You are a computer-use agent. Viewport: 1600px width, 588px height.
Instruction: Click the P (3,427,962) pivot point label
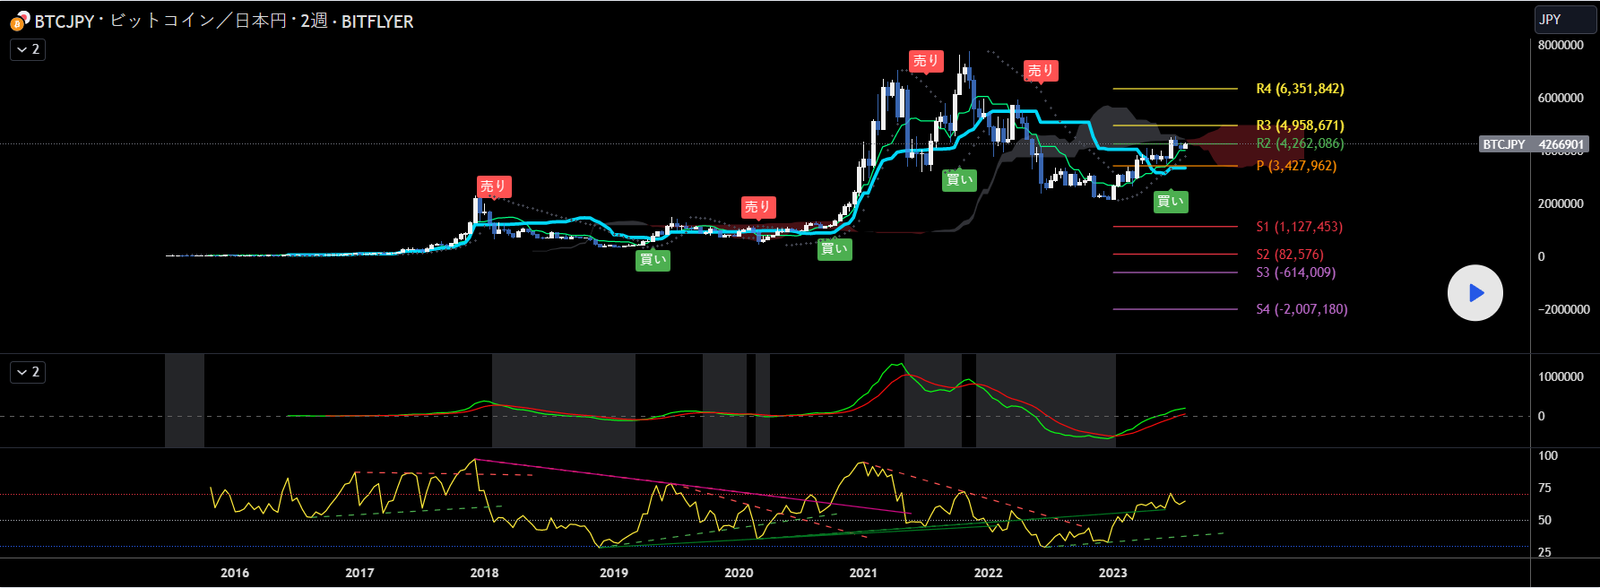click(x=1296, y=166)
